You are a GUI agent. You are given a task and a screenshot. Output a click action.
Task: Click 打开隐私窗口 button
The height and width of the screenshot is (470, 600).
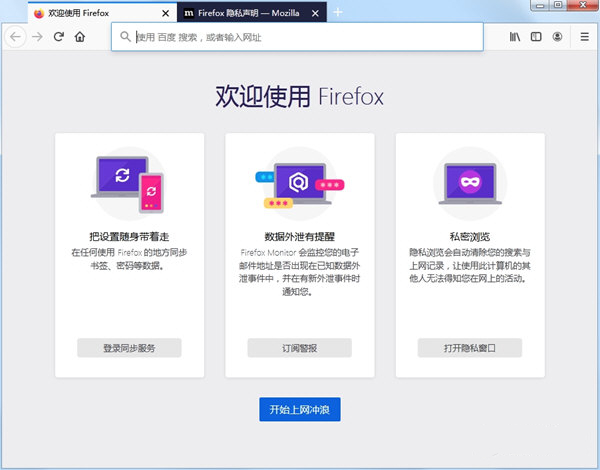(x=470, y=348)
